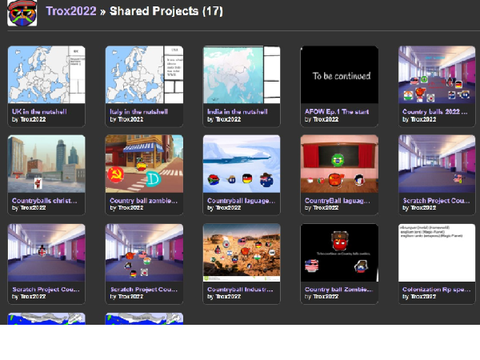Click the author link under UK in the nutshell
The image size is (480, 360).
(33, 119)
